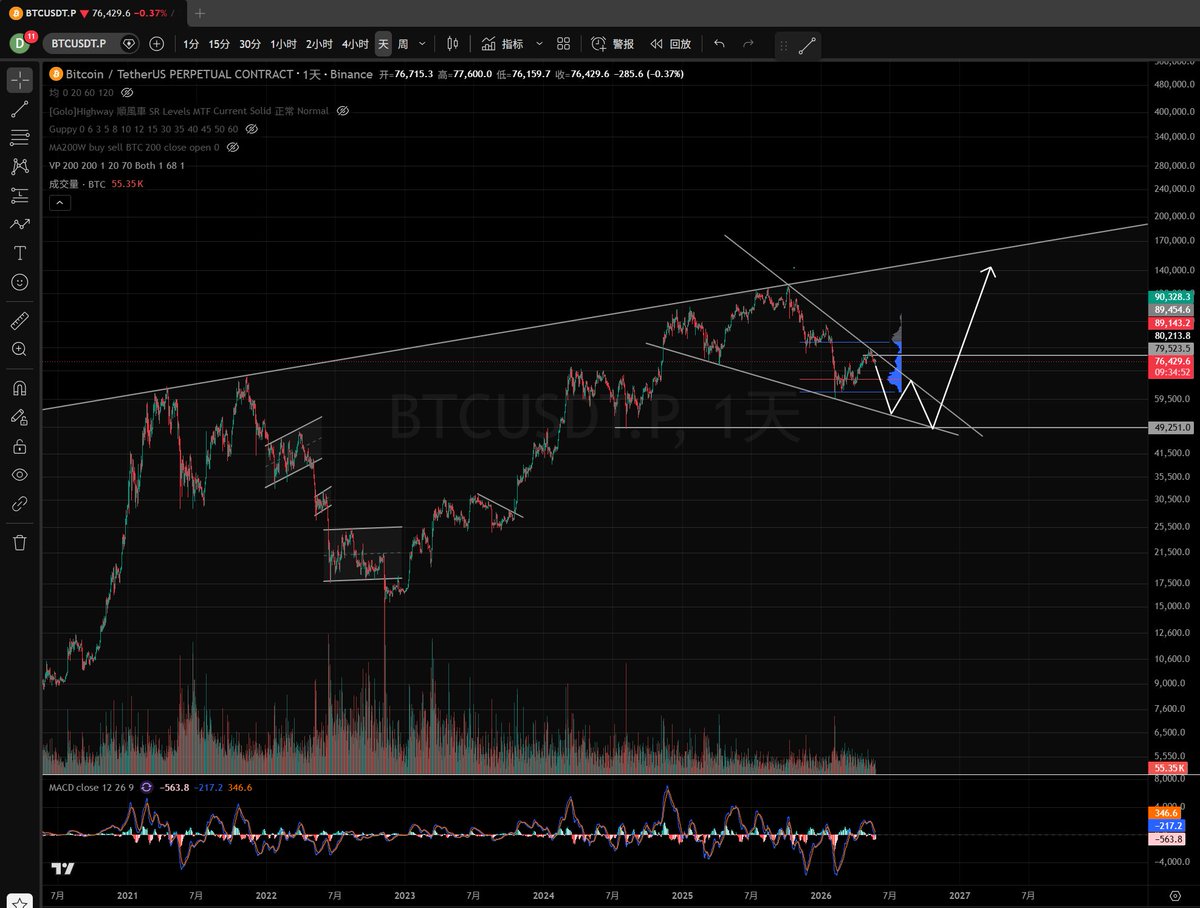The height and width of the screenshot is (908, 1200).
Task: Show the hidden MA200W buy sell indicator
Action: (x=233, y=147)
